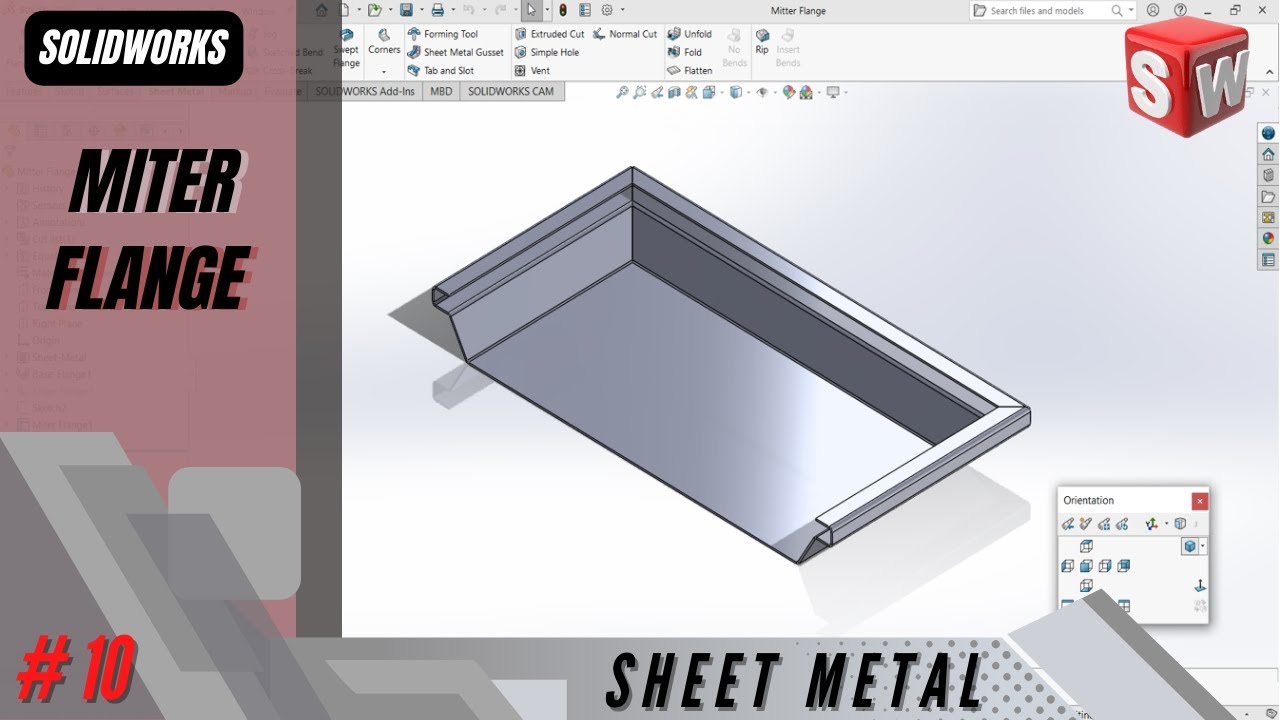This screenshot has width=1280, height=720.
Task: Open the Help question mark icon
Action: point(1180,10)
